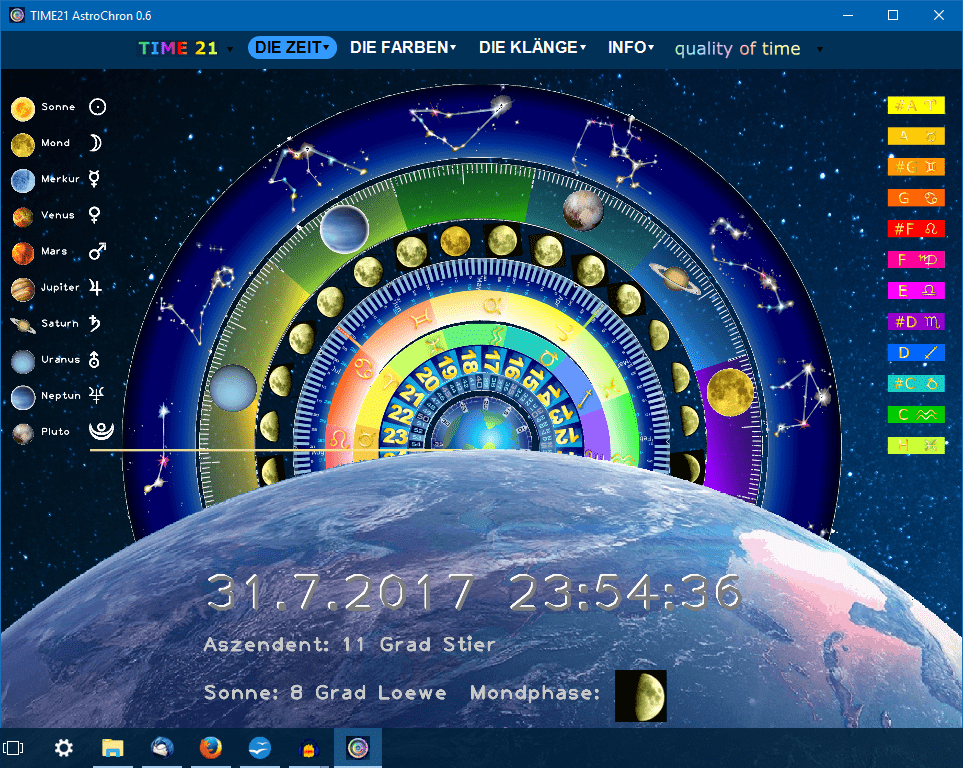The image size is (963, 768).
Task: Click the astrological glyph beside Jupiter
Action: point(95,287)
